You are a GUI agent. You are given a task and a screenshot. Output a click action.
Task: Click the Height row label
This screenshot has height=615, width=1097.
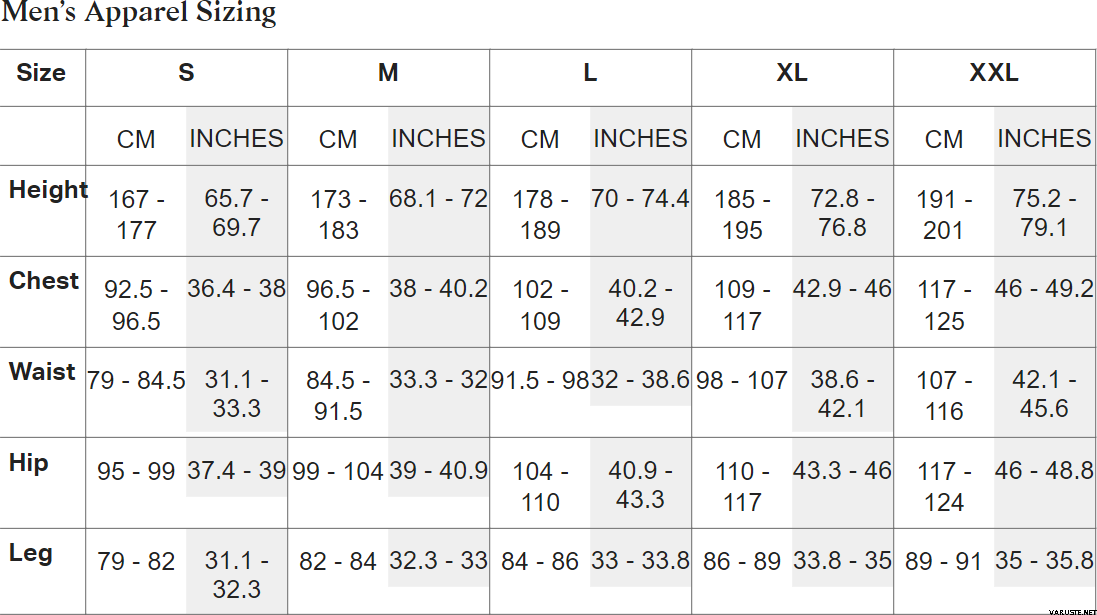(x=48, y=190)
